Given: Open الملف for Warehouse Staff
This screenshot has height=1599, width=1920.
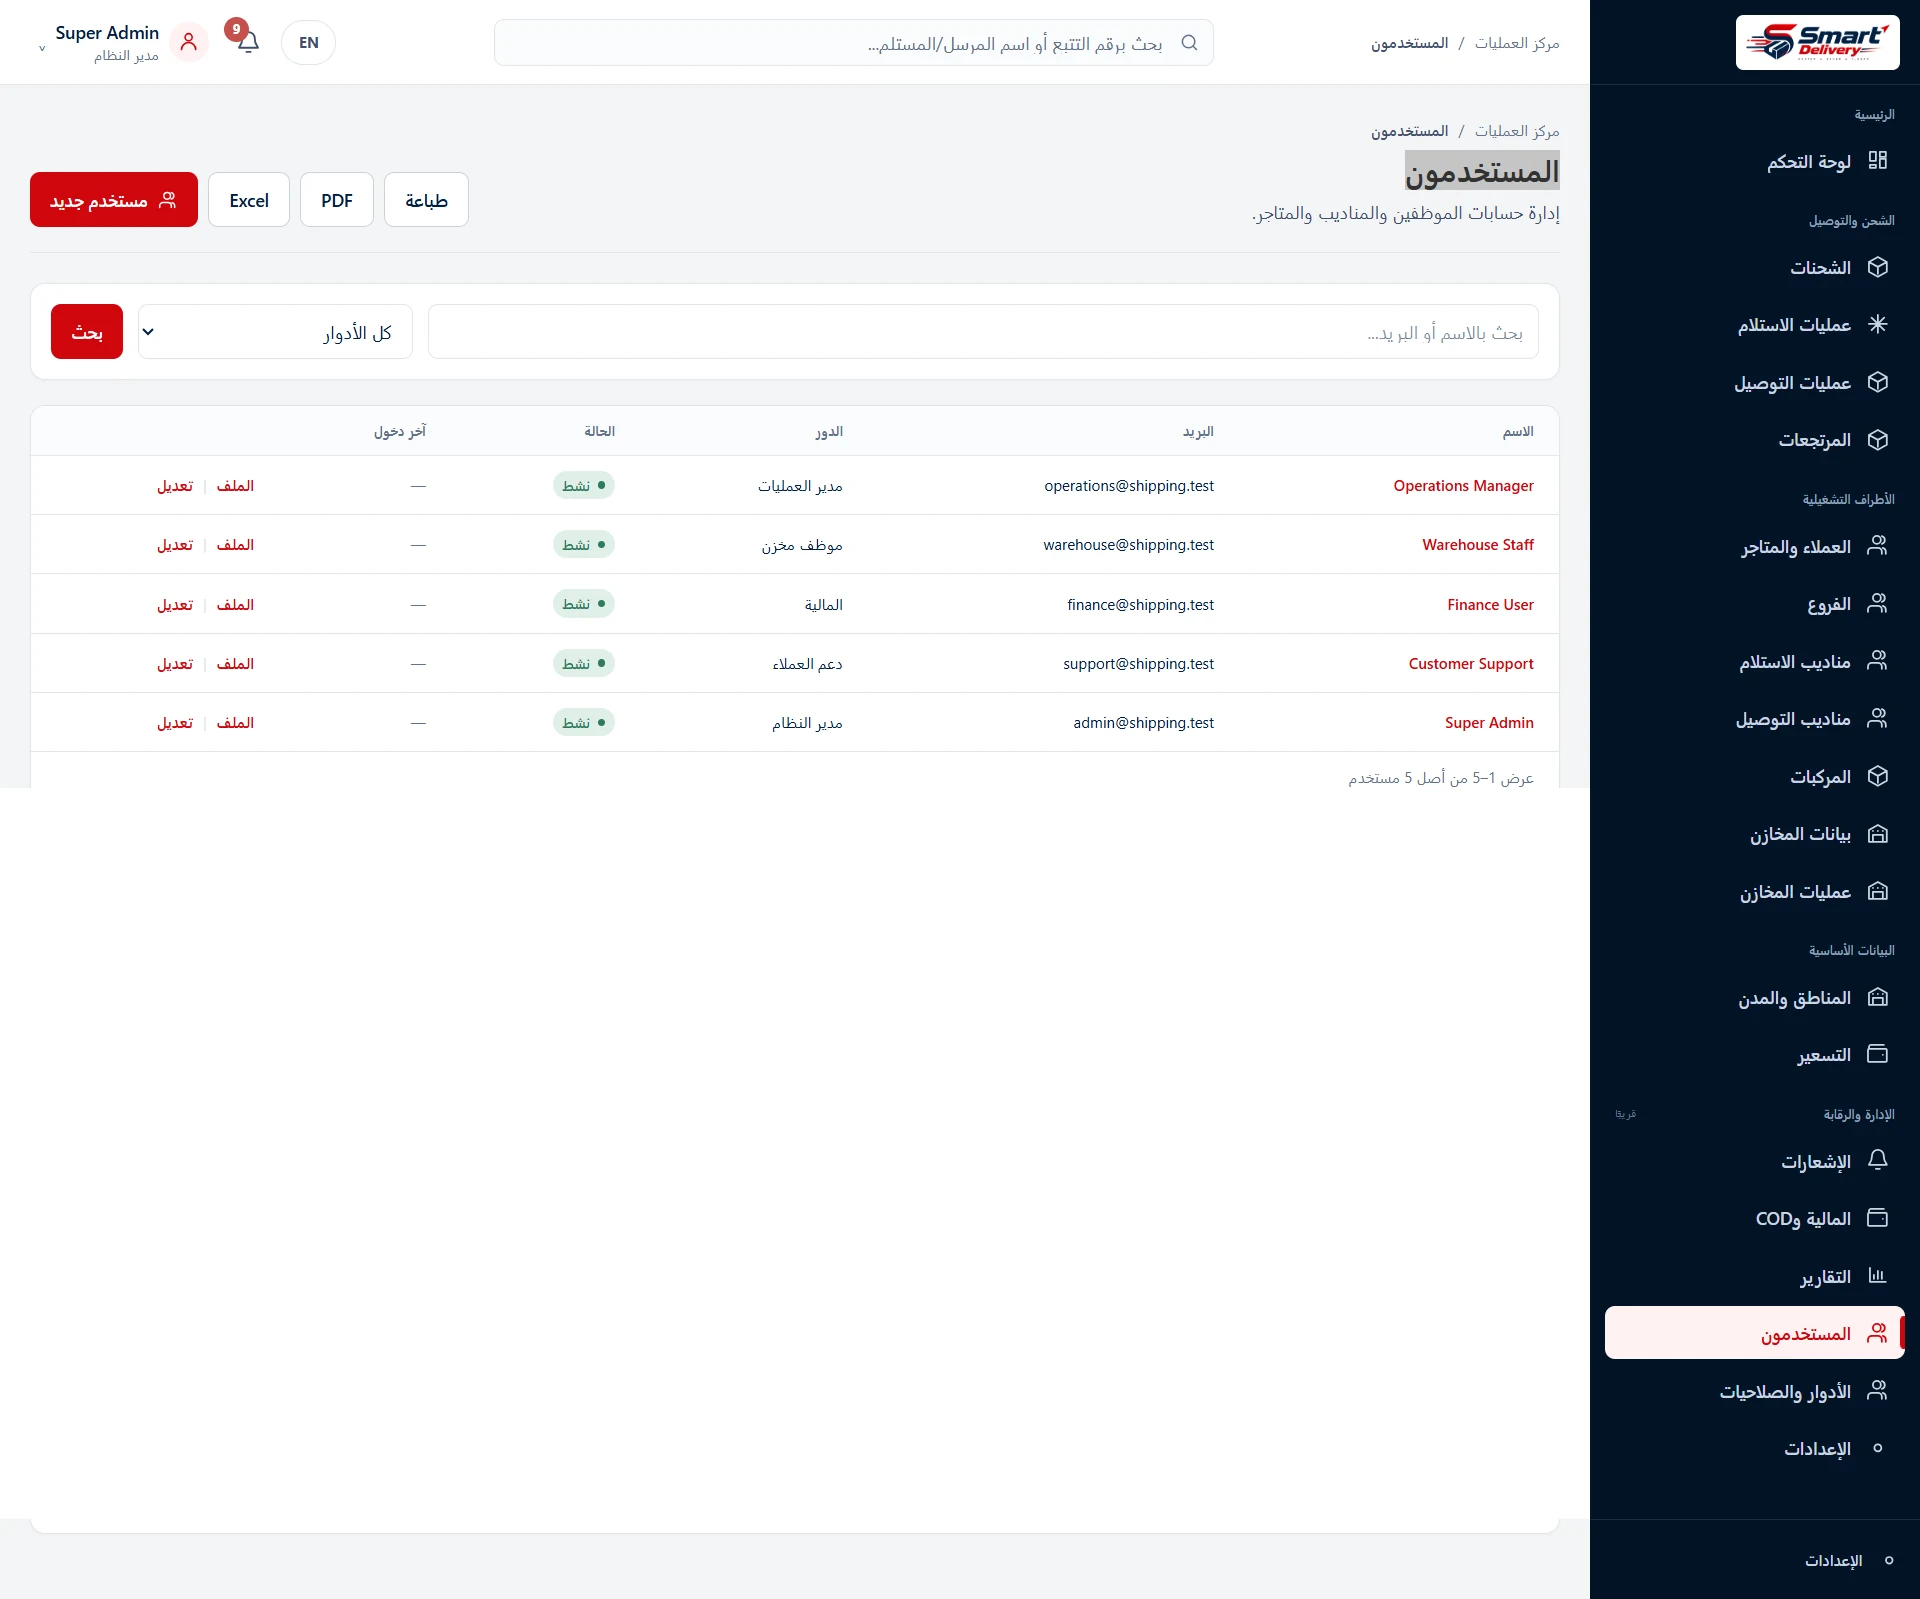Looking at the screenshot, I should 235,545.
